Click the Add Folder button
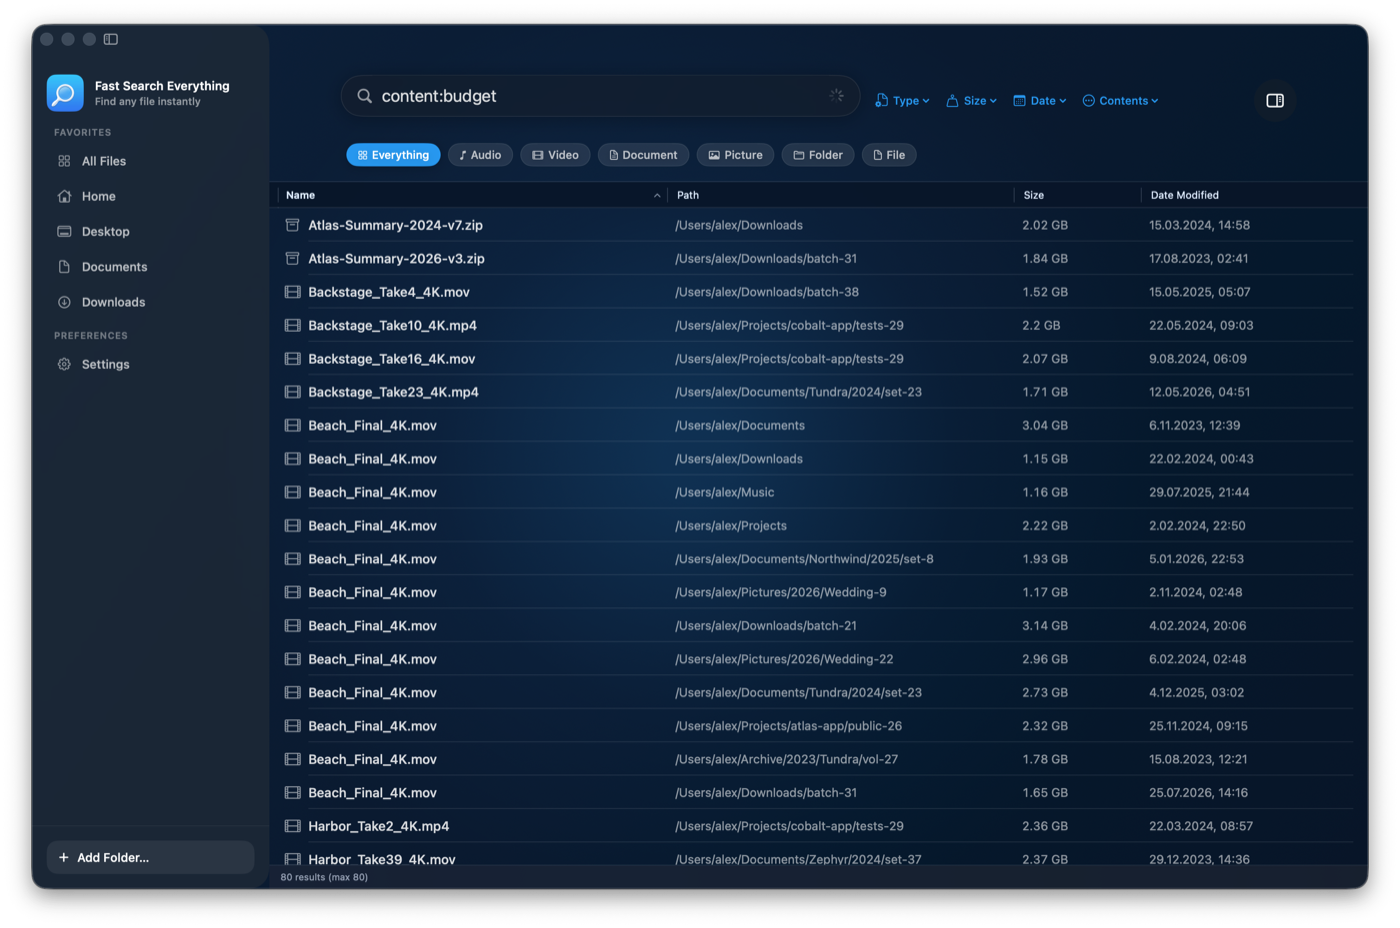 [x=150, y=857]
